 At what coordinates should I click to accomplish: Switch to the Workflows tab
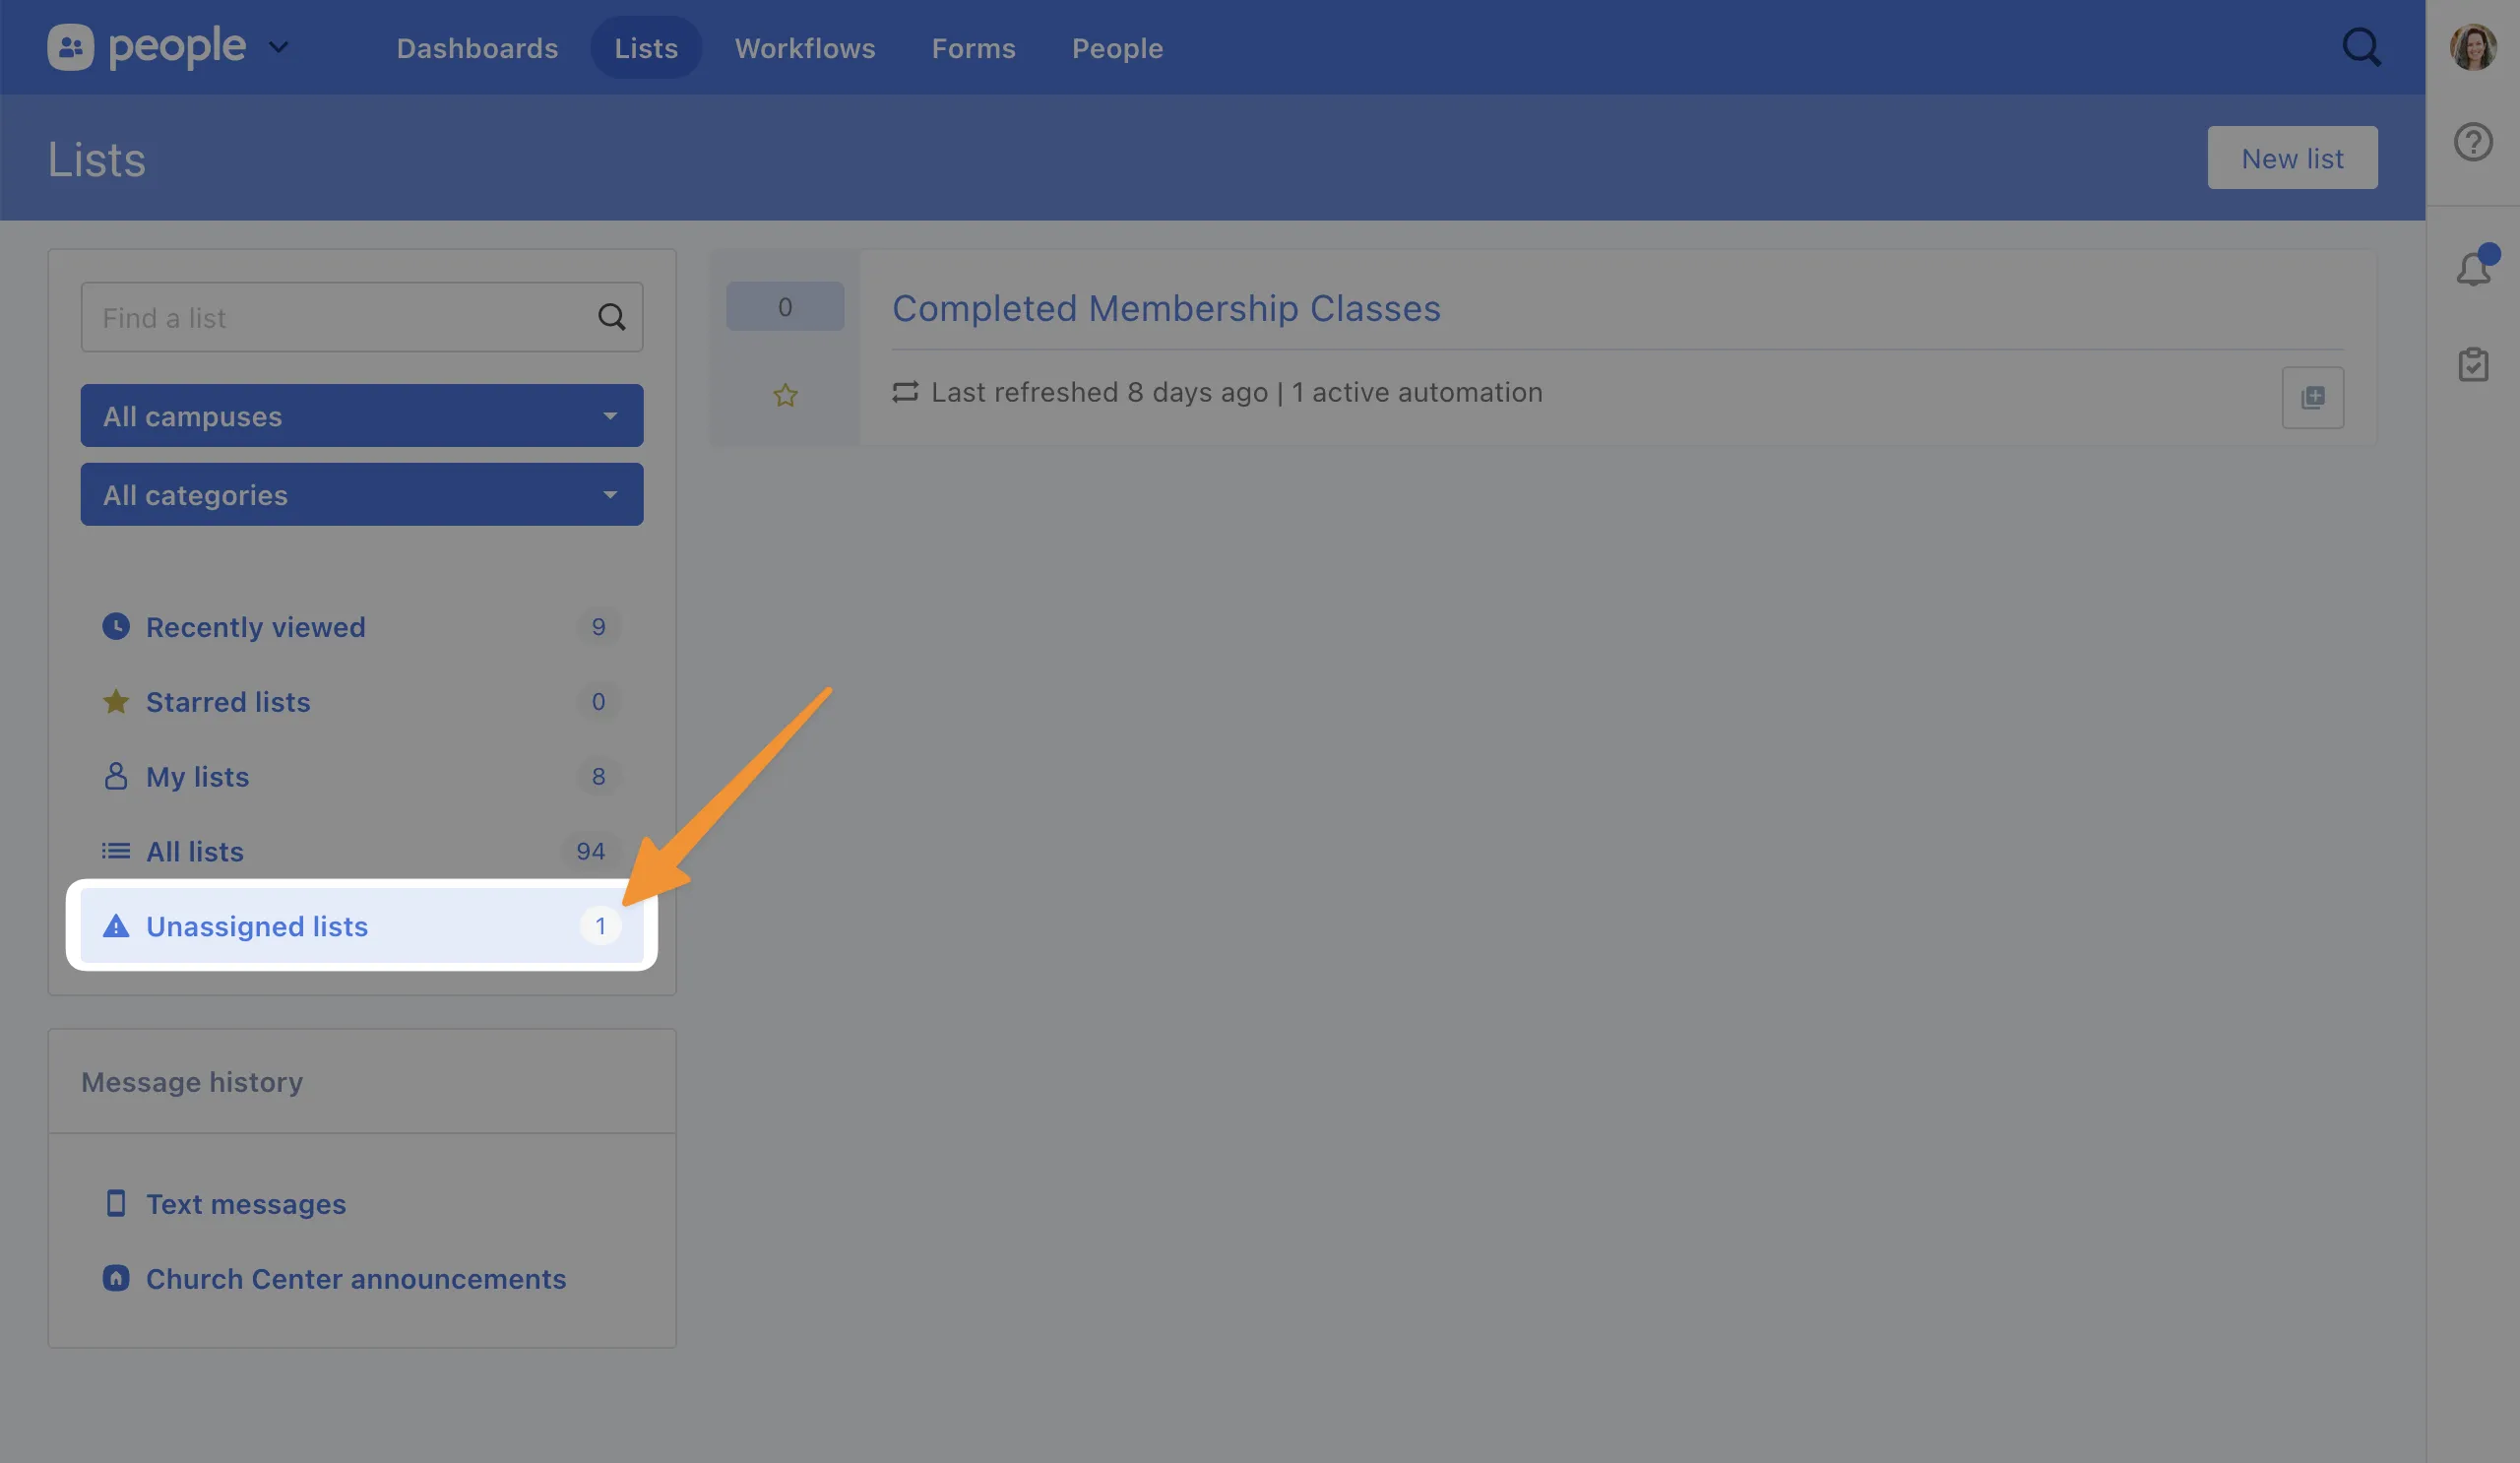point(804,48)
